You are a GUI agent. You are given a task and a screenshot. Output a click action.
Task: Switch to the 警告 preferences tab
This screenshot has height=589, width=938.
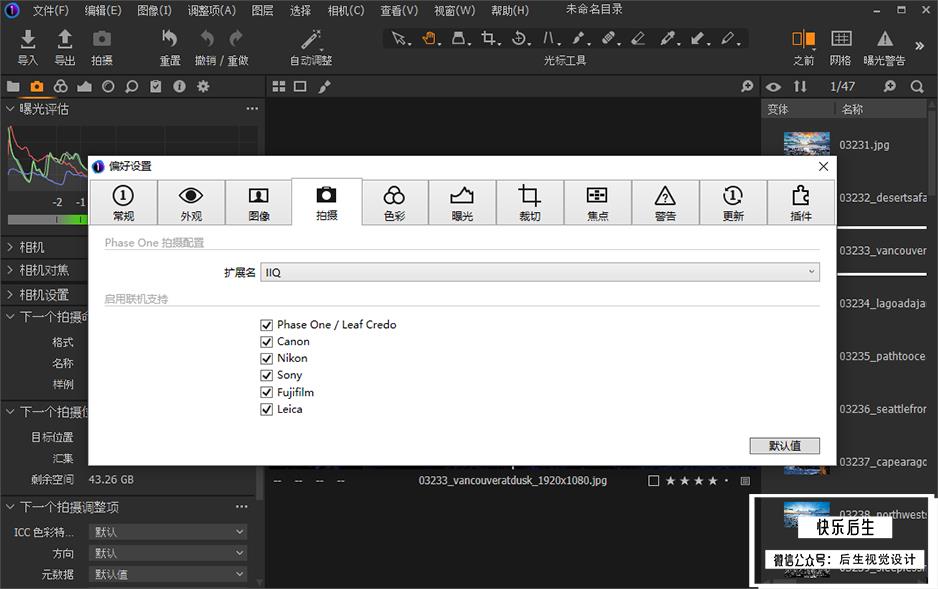coord(665,203)
